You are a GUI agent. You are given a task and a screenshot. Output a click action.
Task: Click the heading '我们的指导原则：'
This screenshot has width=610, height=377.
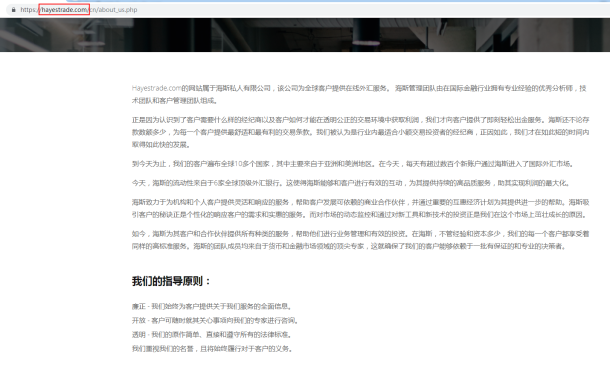[x=171, y=281]
